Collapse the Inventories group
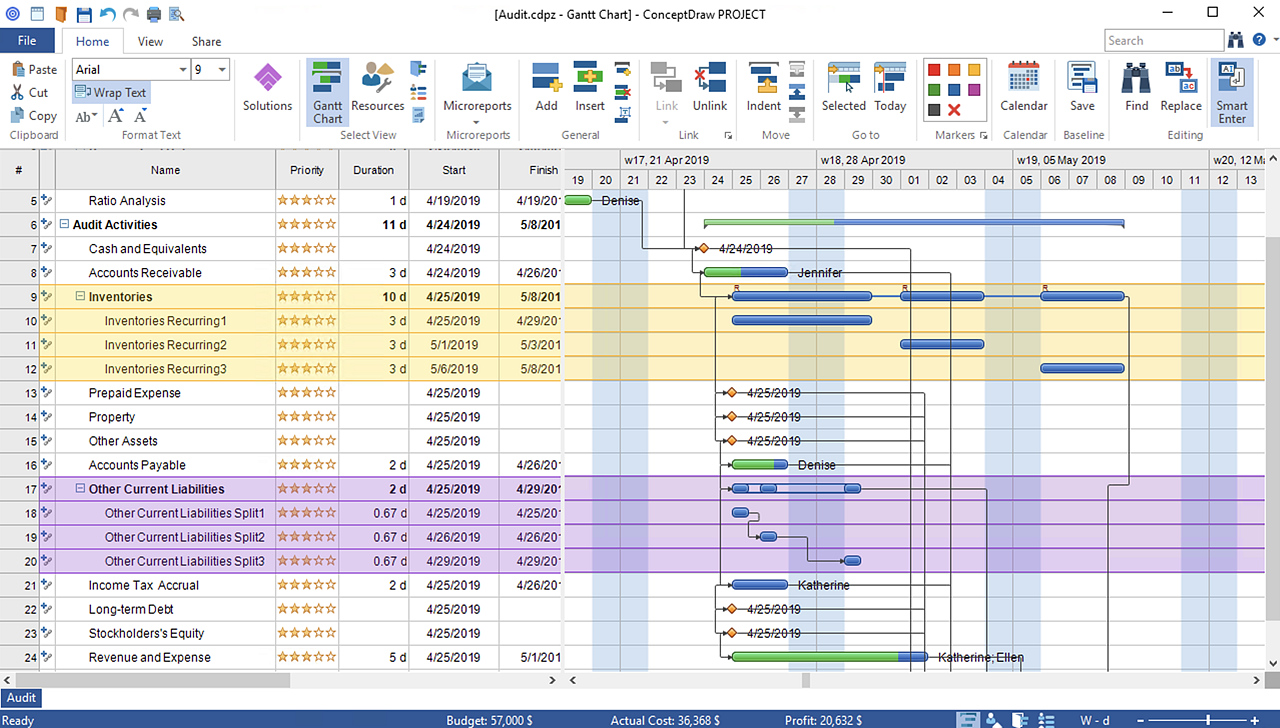 point(80,297)
